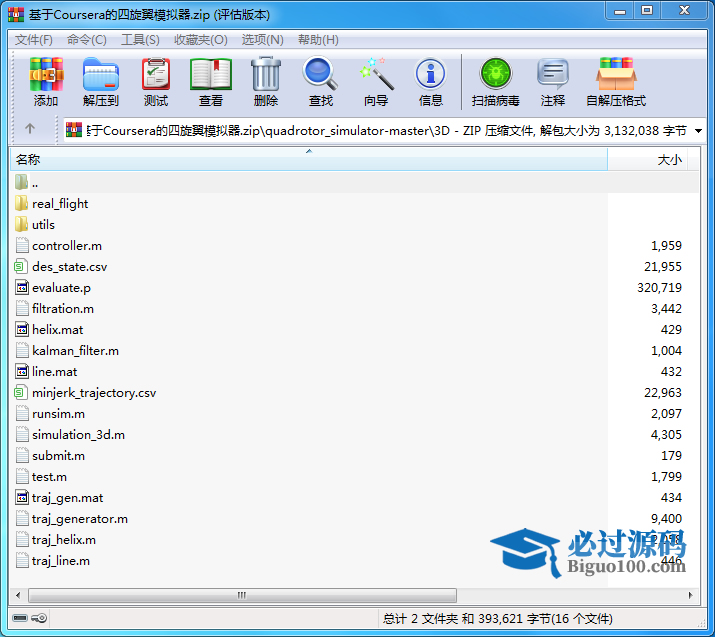Image resolution: width=715 pixels, height=637 pixels.
Task: Select the real_flight folder icon
Action: pos(21,203)
